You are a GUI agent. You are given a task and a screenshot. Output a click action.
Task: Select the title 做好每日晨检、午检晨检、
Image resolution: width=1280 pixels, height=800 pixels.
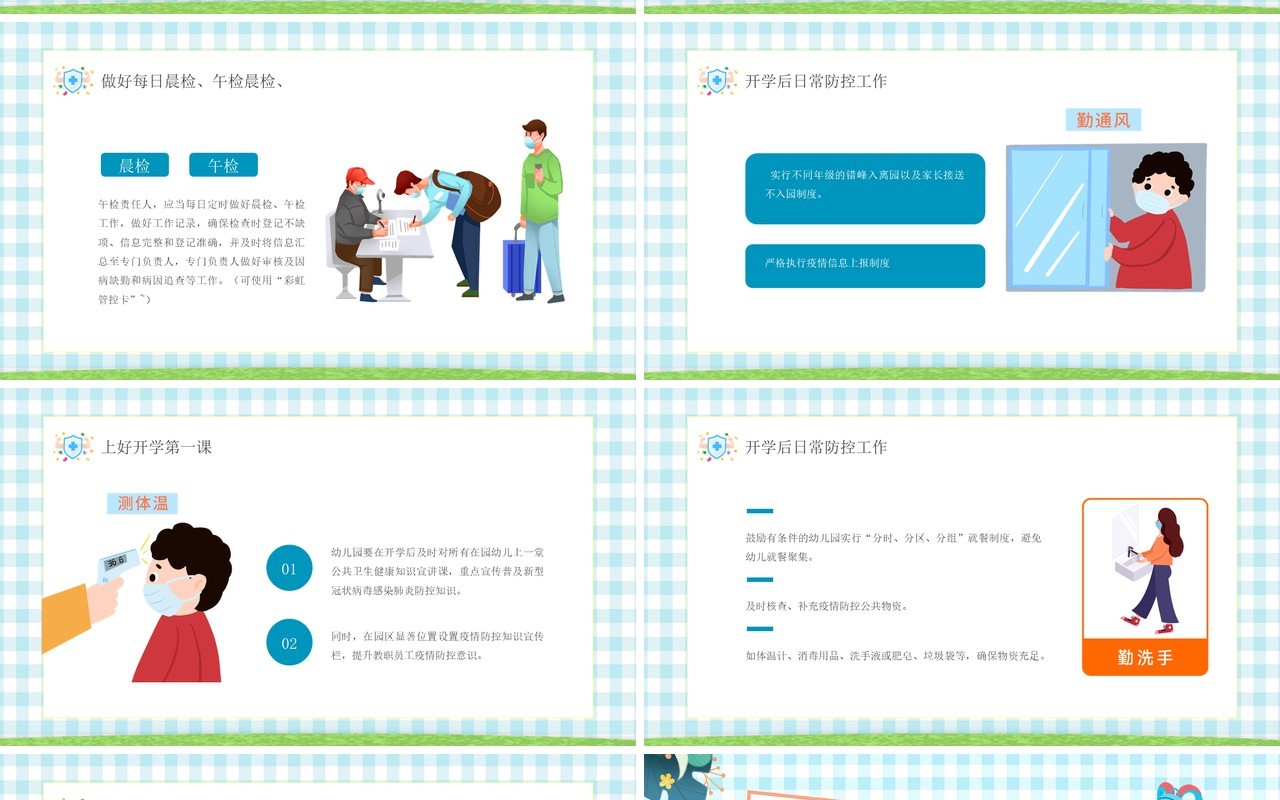(x=193, y=81)
